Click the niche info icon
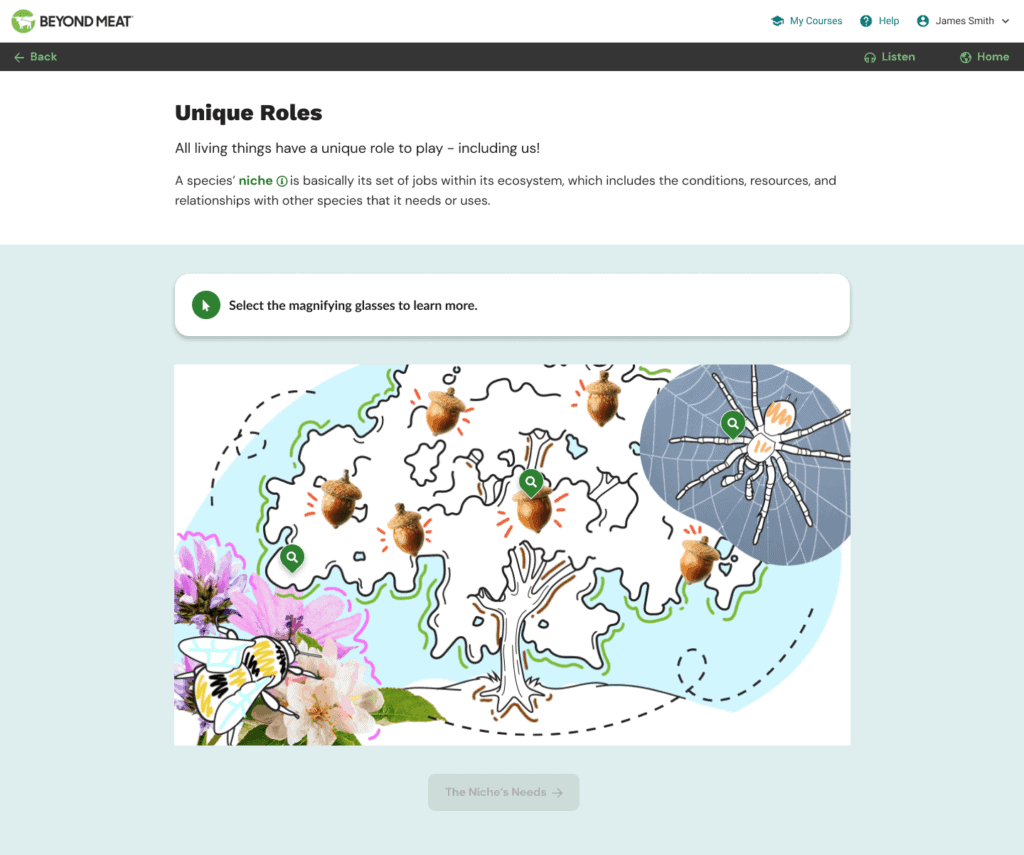The height and width of the screenshot is (855, 1024). pyautogui.click(x=281, y=181)
